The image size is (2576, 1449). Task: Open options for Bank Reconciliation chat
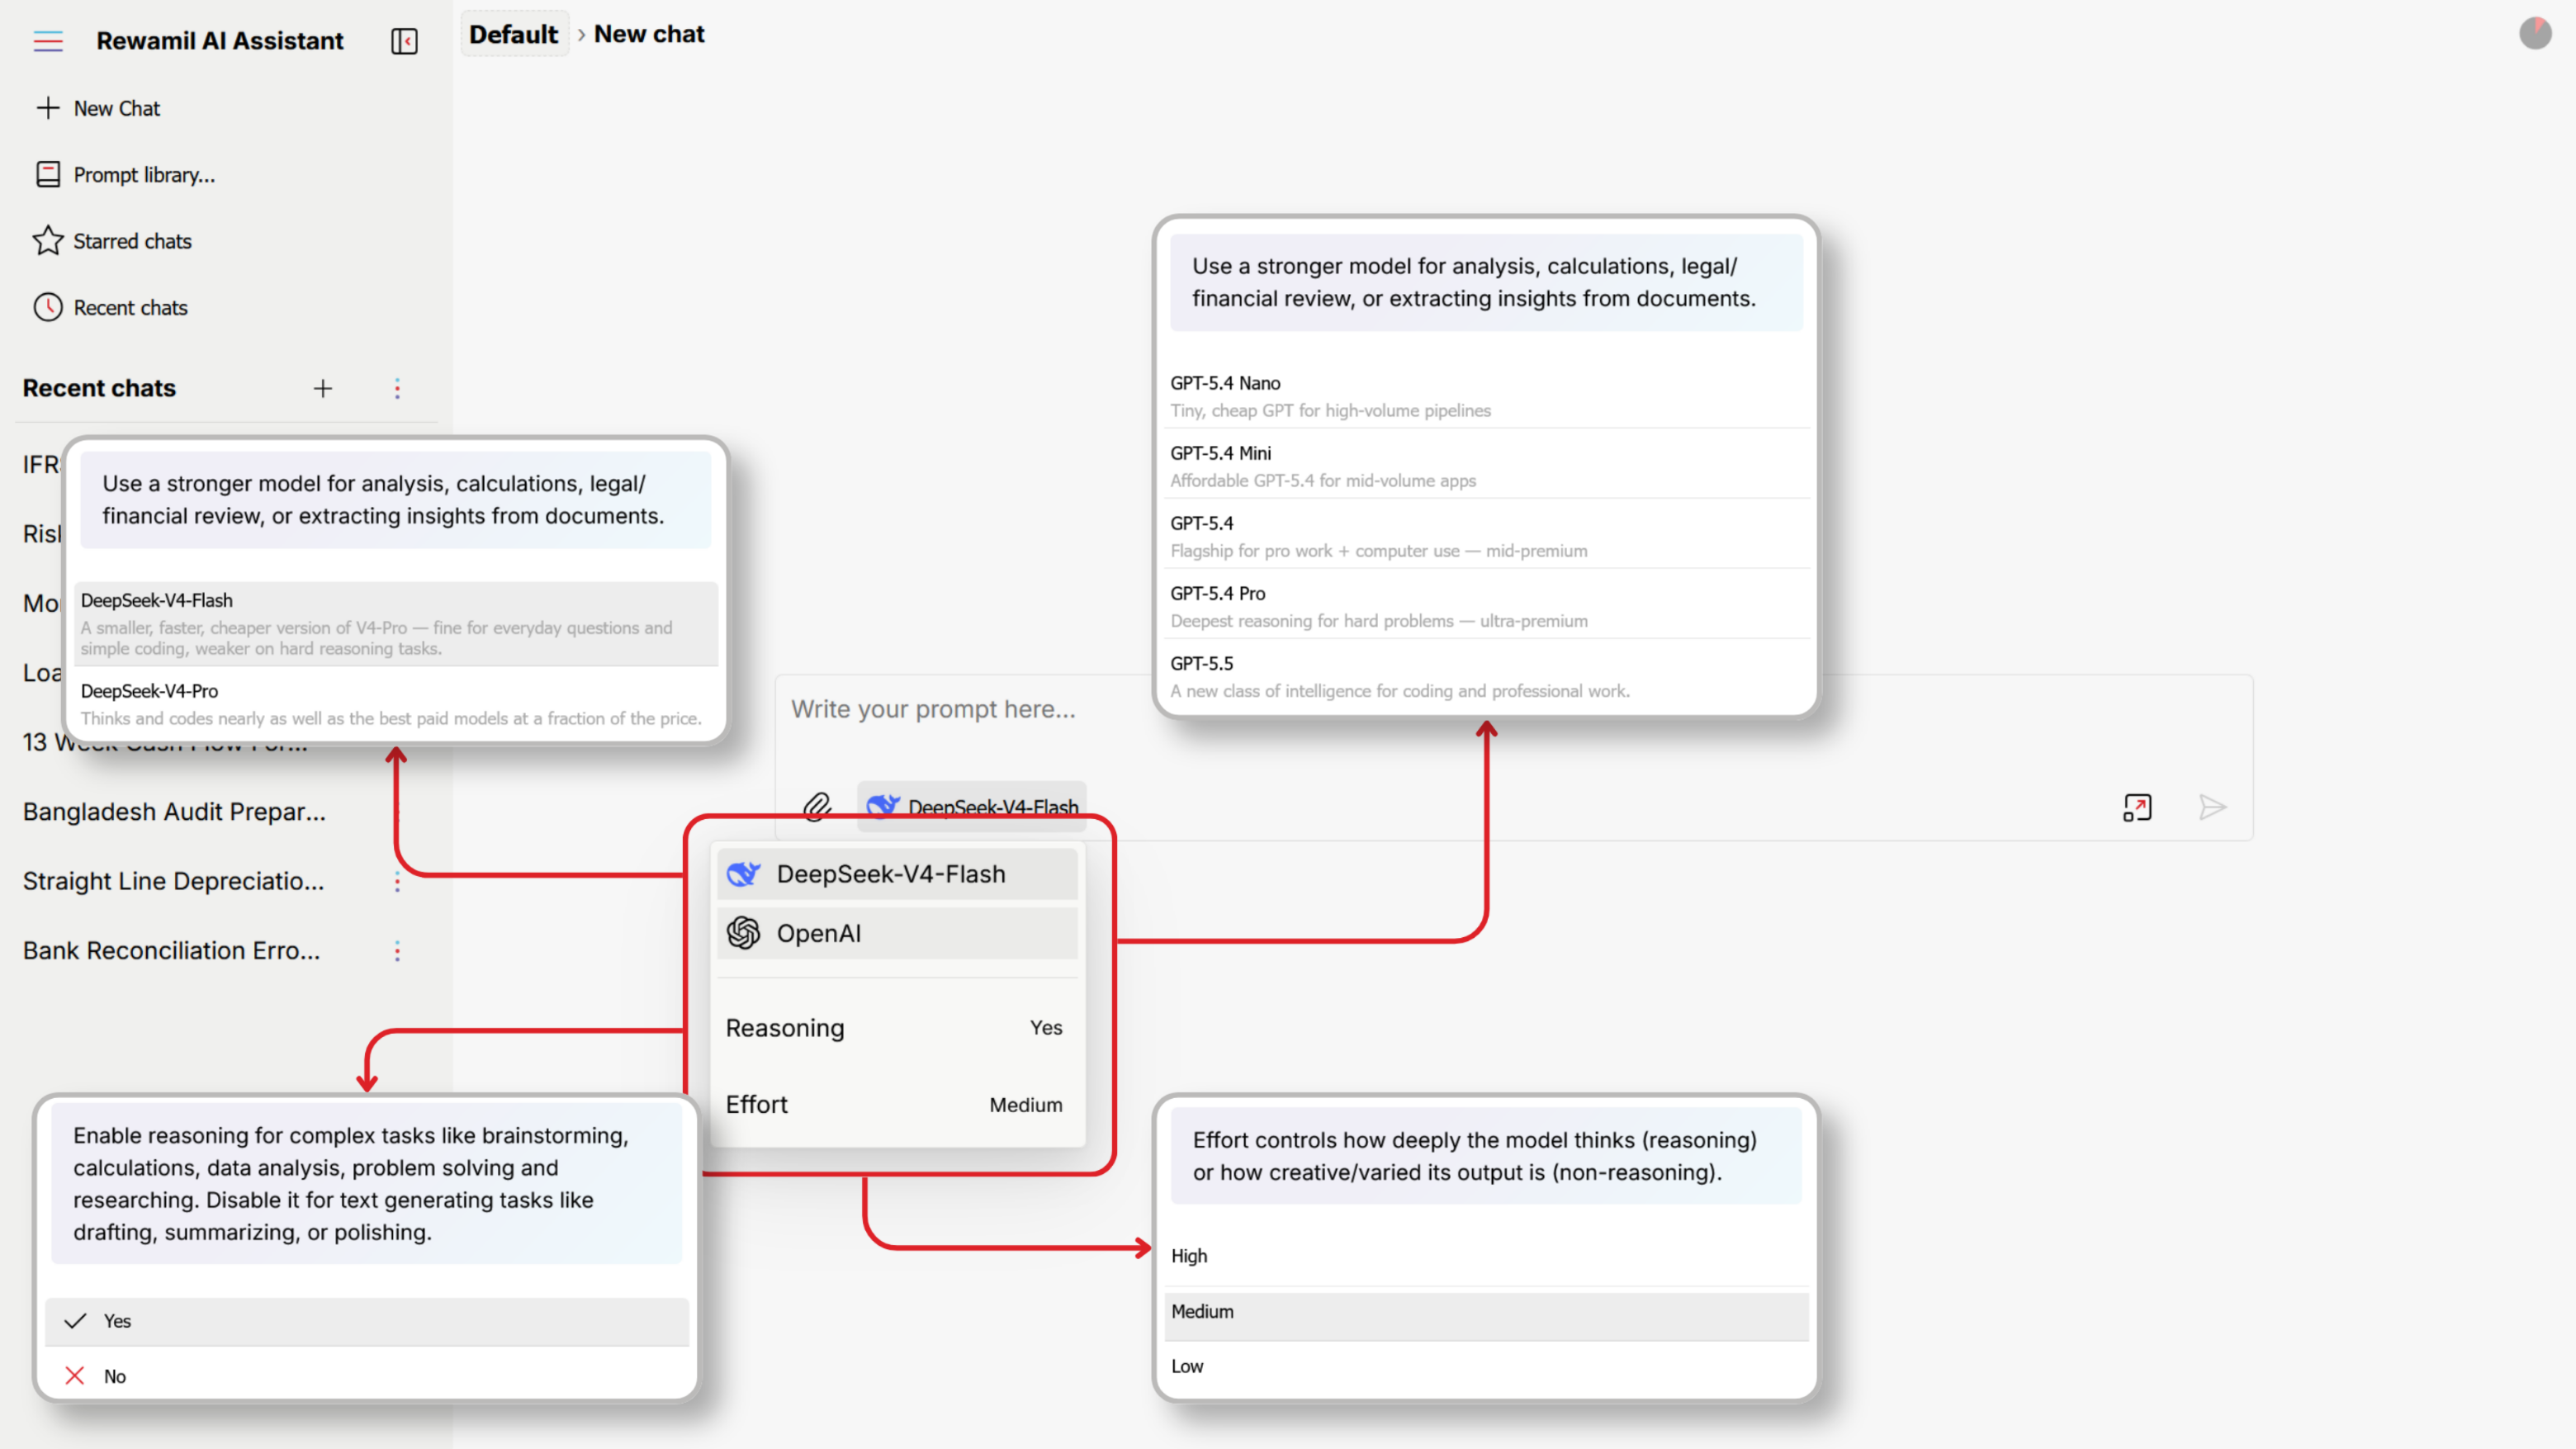(397, 951)
